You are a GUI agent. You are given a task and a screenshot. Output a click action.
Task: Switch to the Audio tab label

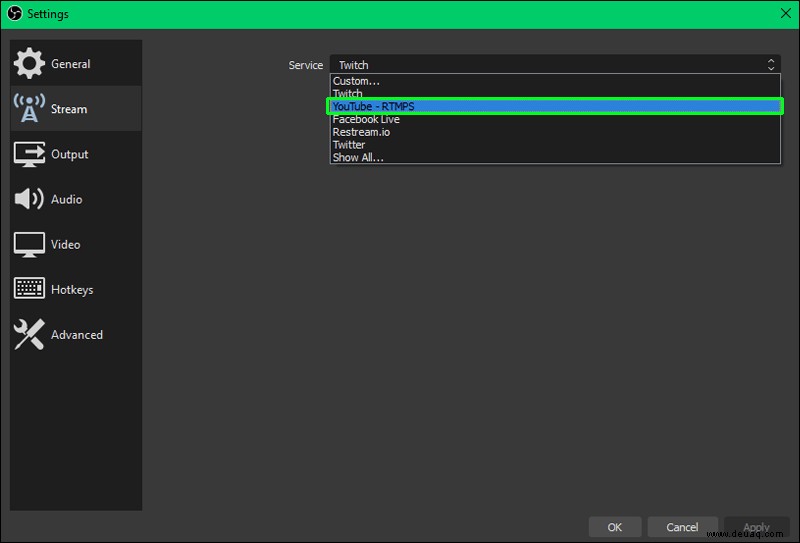(66, 199)
